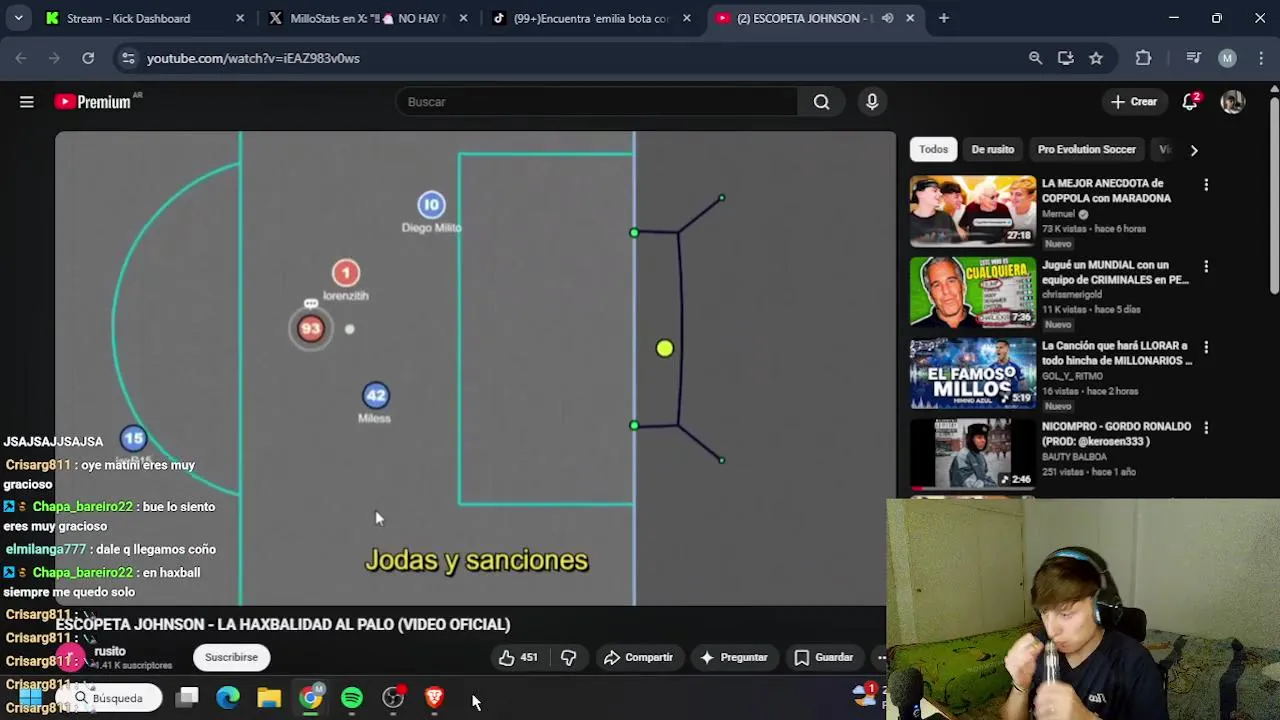Open Spotify from the taskbar

tap(352, 698)
